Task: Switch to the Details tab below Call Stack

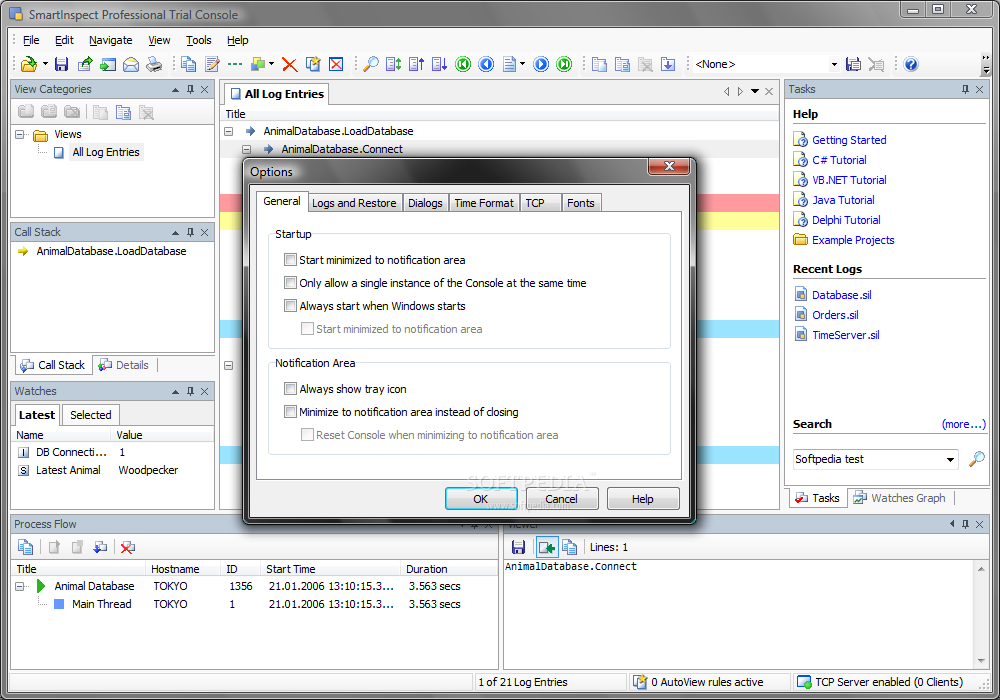Action: point(124,365)
